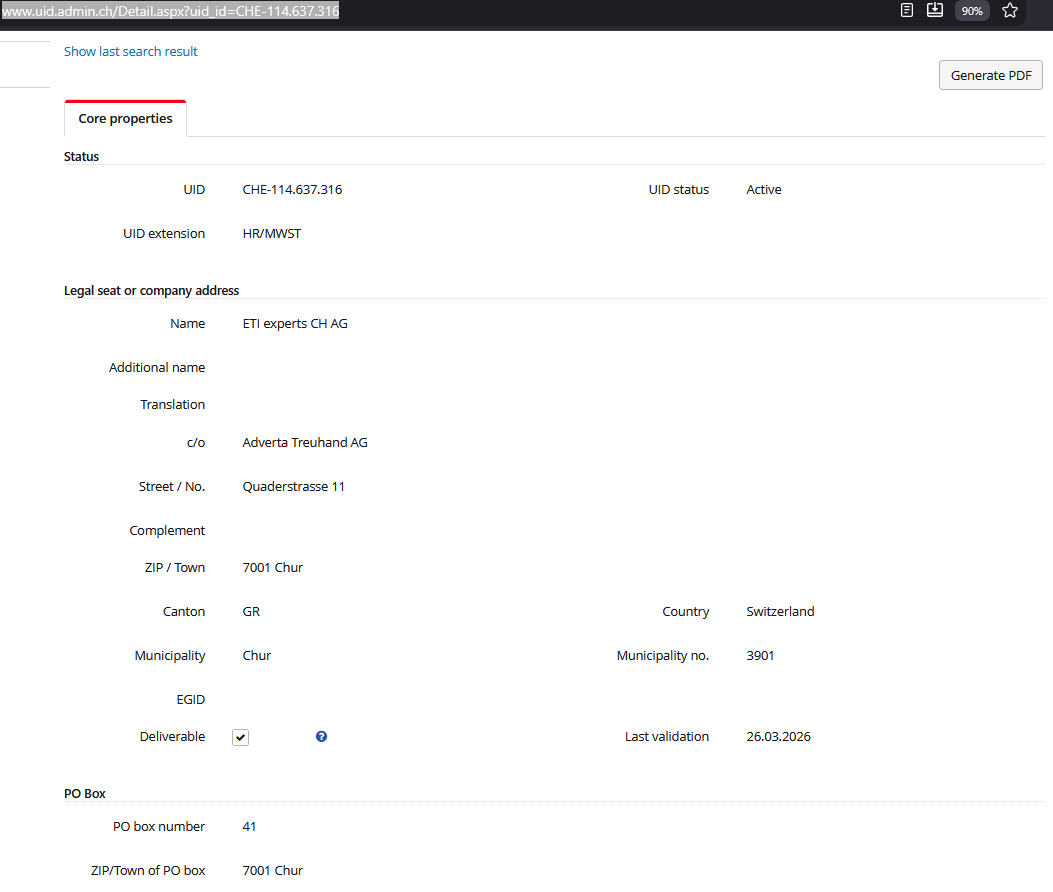Click the UID extension value HR/MWST
Screen dimensions: 1053x892
click(x=272, y=233)
